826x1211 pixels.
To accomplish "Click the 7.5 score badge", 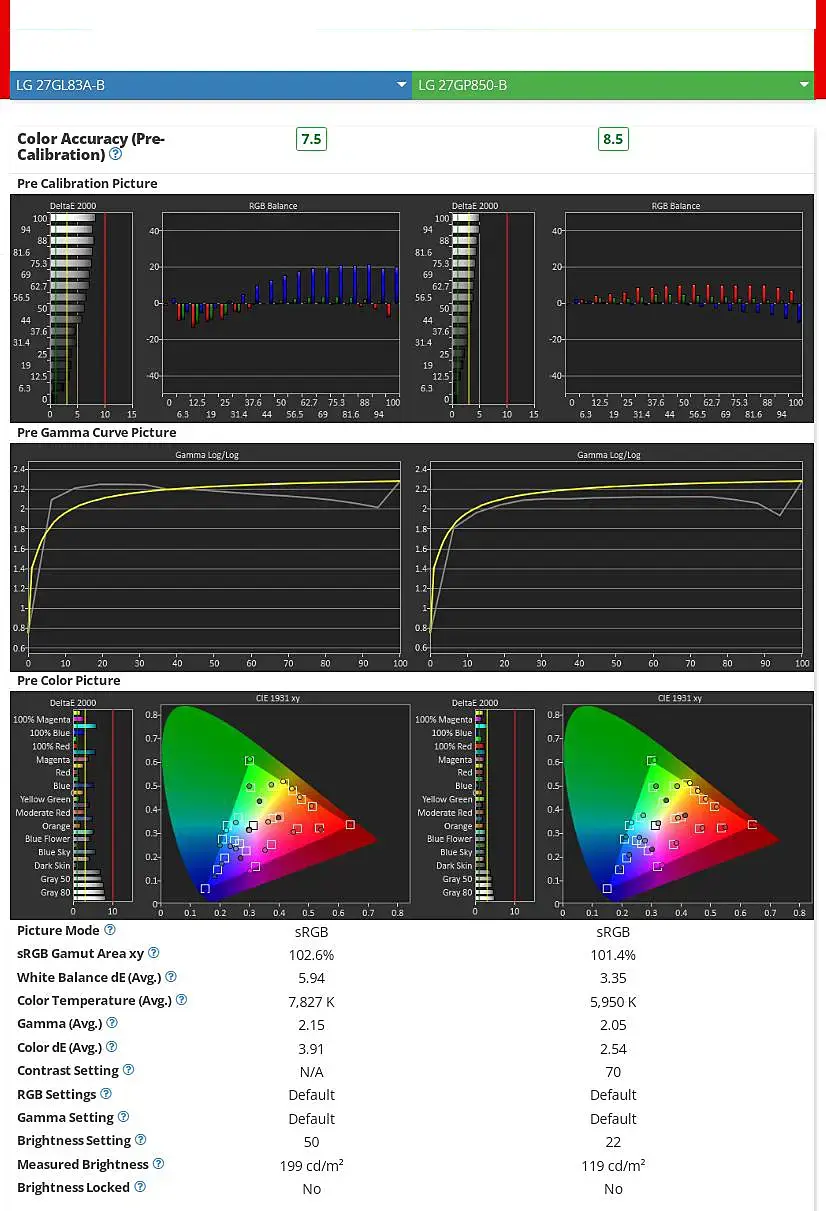I will pyautogui.click(x=311, y=139).
